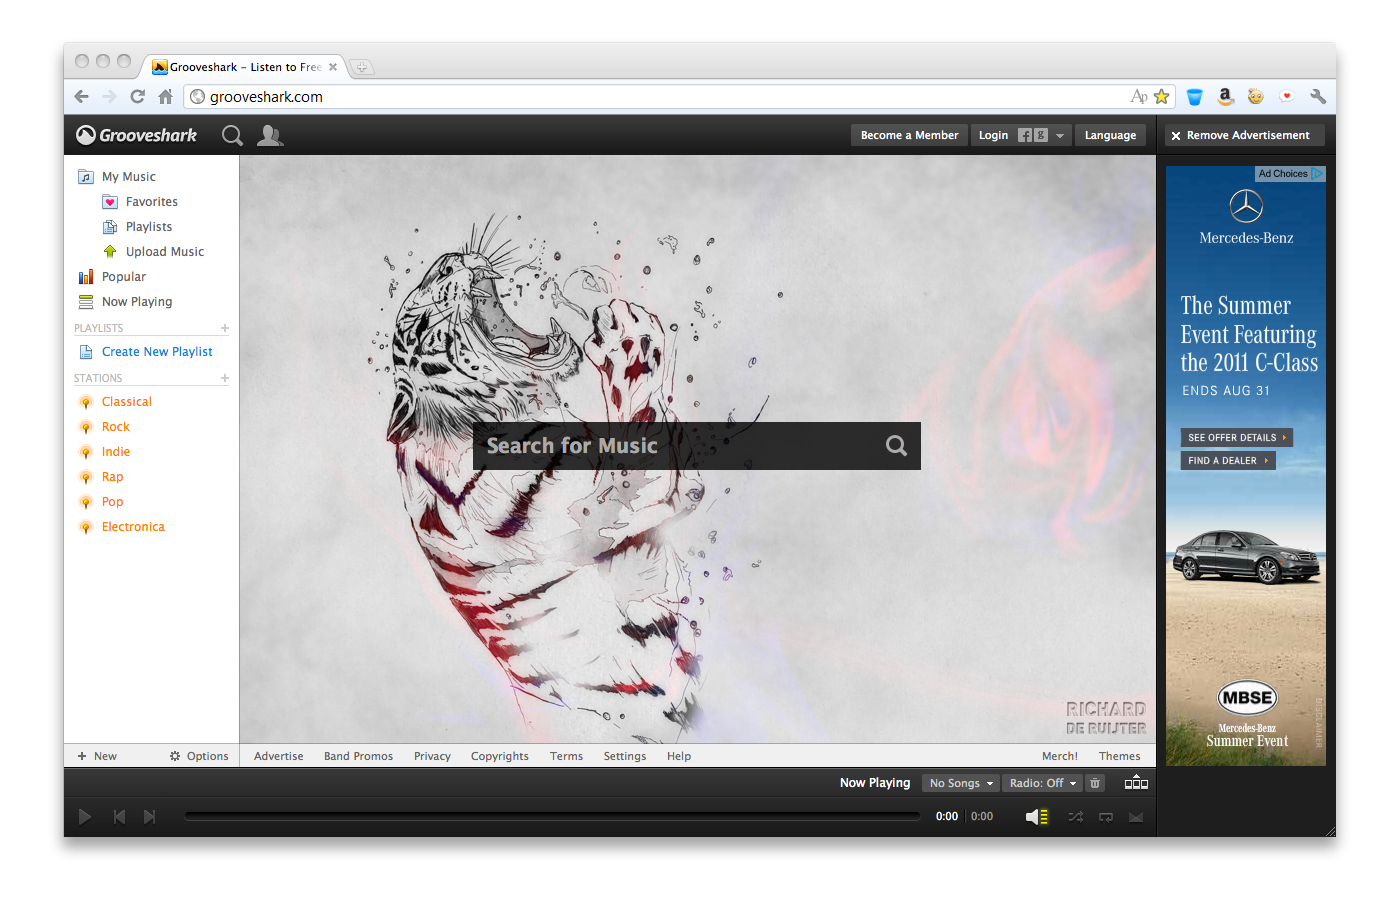
Task: Open browser wrench menu
Action: 1318,97
